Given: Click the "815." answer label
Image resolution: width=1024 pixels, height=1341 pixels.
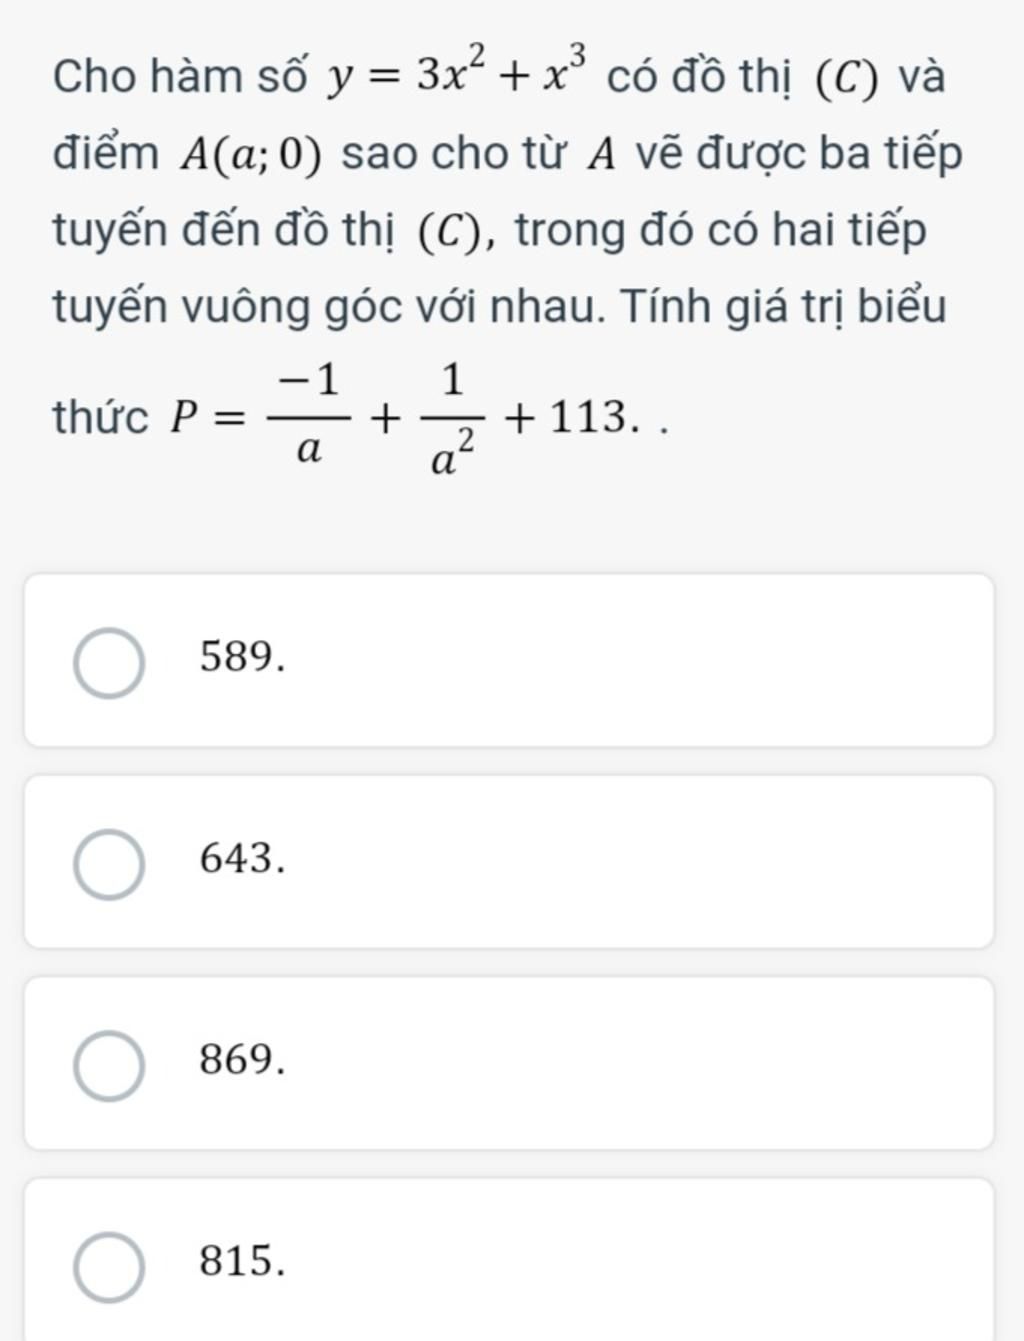Looking at the screenshot, I should tap(243, 1261).
